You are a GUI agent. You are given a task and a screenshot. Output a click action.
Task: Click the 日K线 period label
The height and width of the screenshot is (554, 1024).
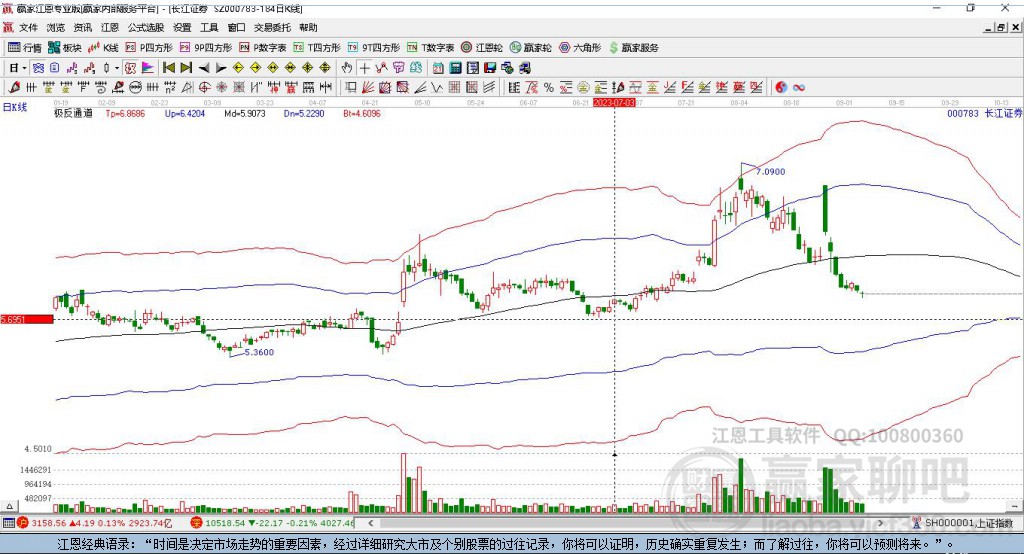click(x=15, y=107)
